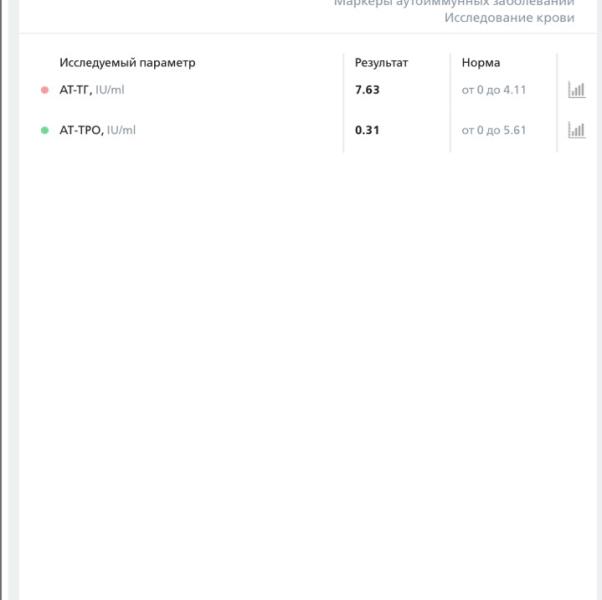Screen dimensions: 602x600
Task: Click the norm range 'от 0 до 4.11'
Action: point(493,90)
